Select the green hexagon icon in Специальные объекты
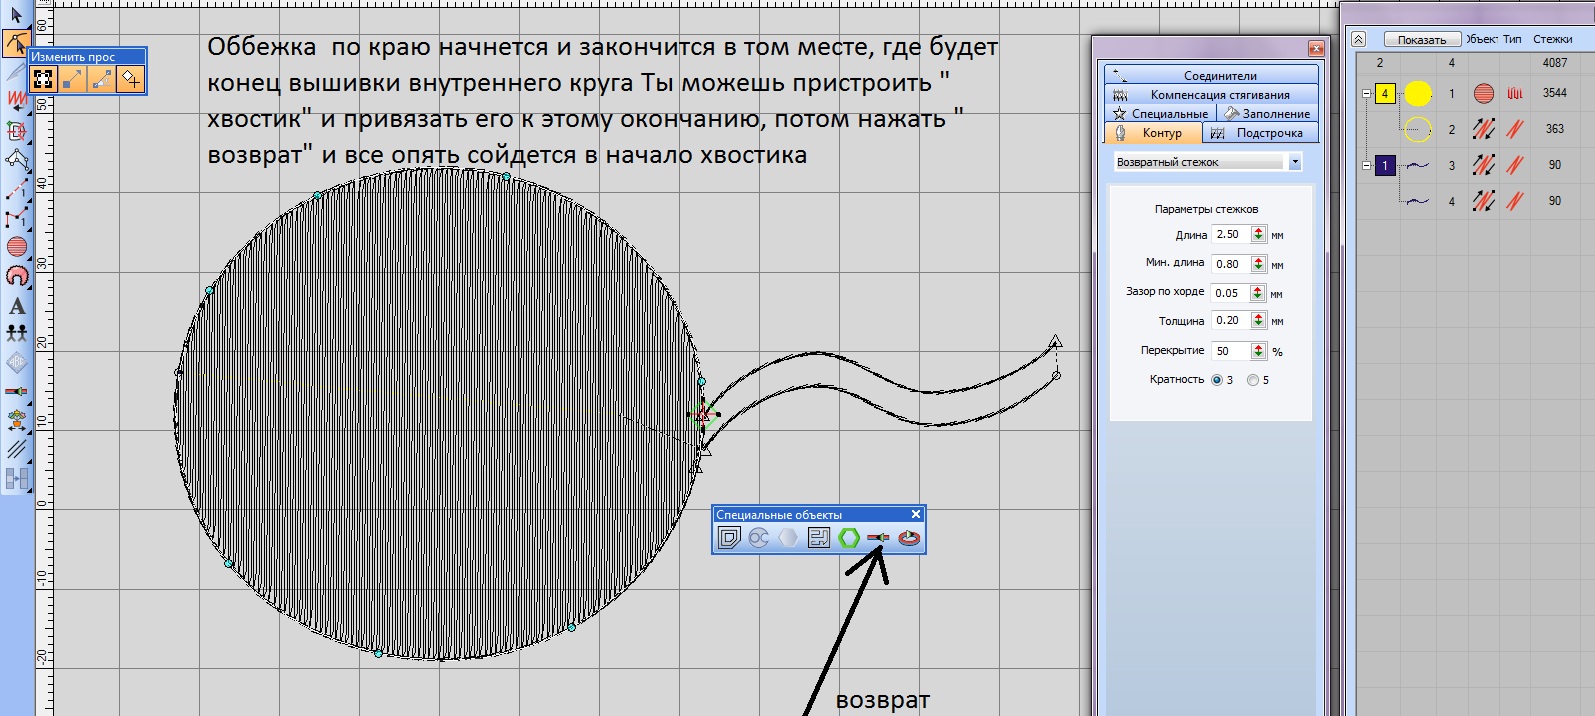The width and height of the screenshot is (1595, 716). pos(849,538)
